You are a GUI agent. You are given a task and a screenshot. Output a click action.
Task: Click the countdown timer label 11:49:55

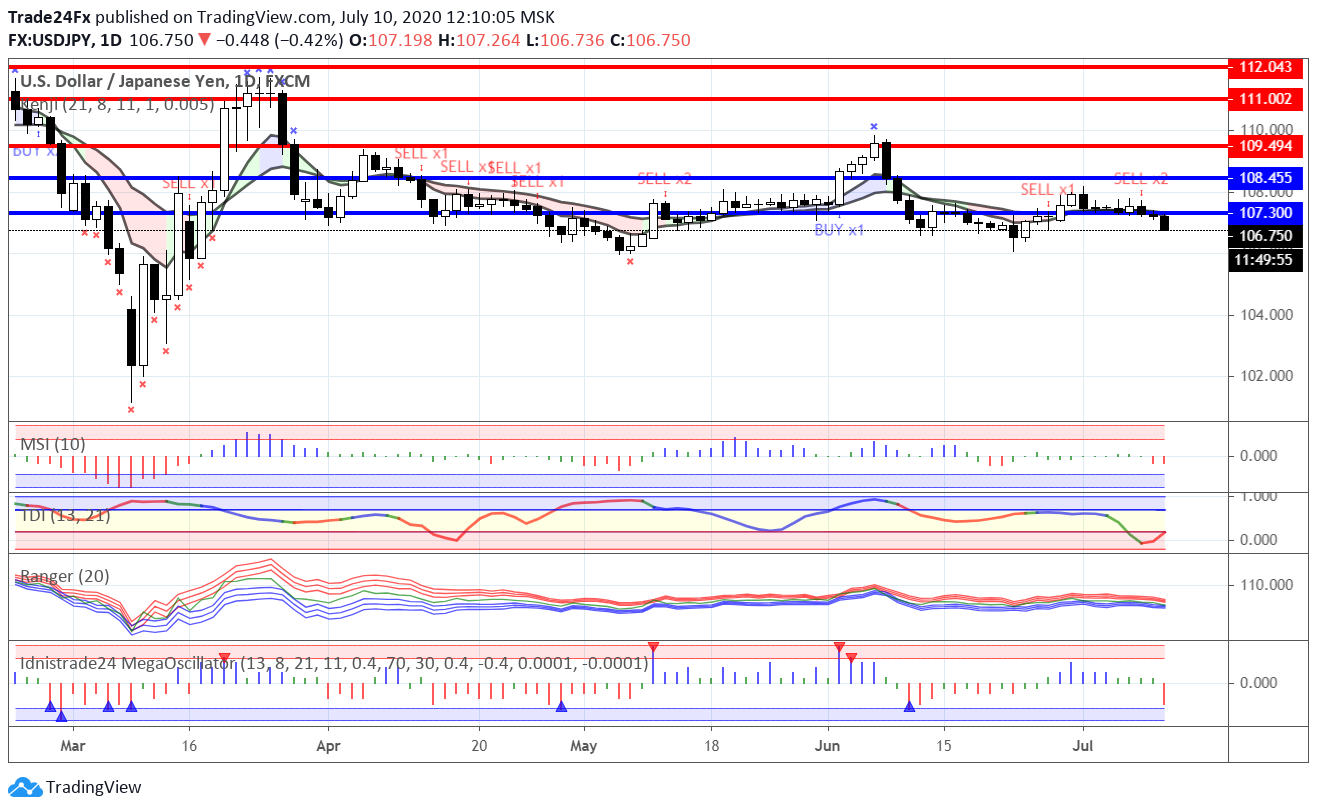1267,259
